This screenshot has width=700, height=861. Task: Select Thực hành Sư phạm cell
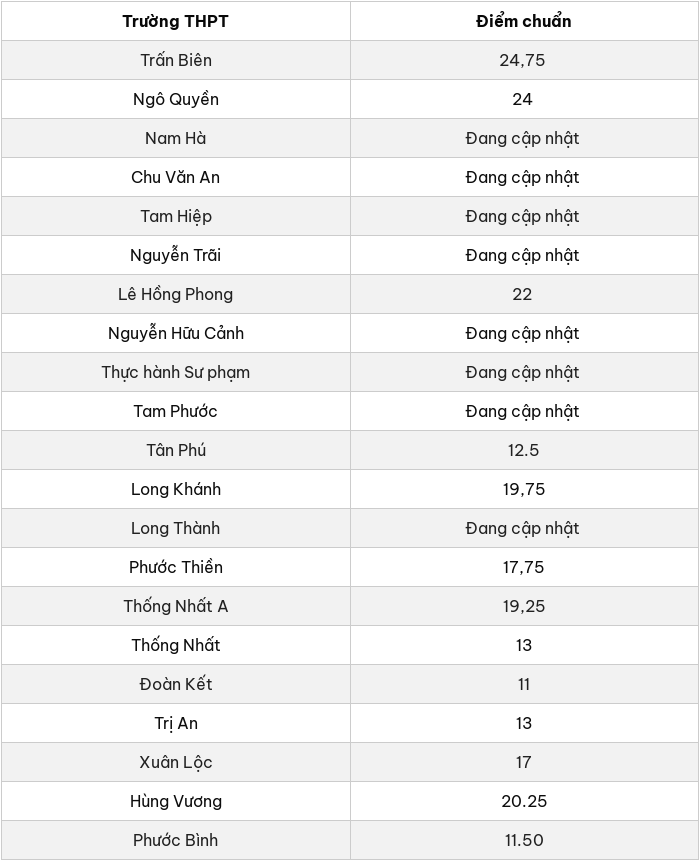[176, 372]
